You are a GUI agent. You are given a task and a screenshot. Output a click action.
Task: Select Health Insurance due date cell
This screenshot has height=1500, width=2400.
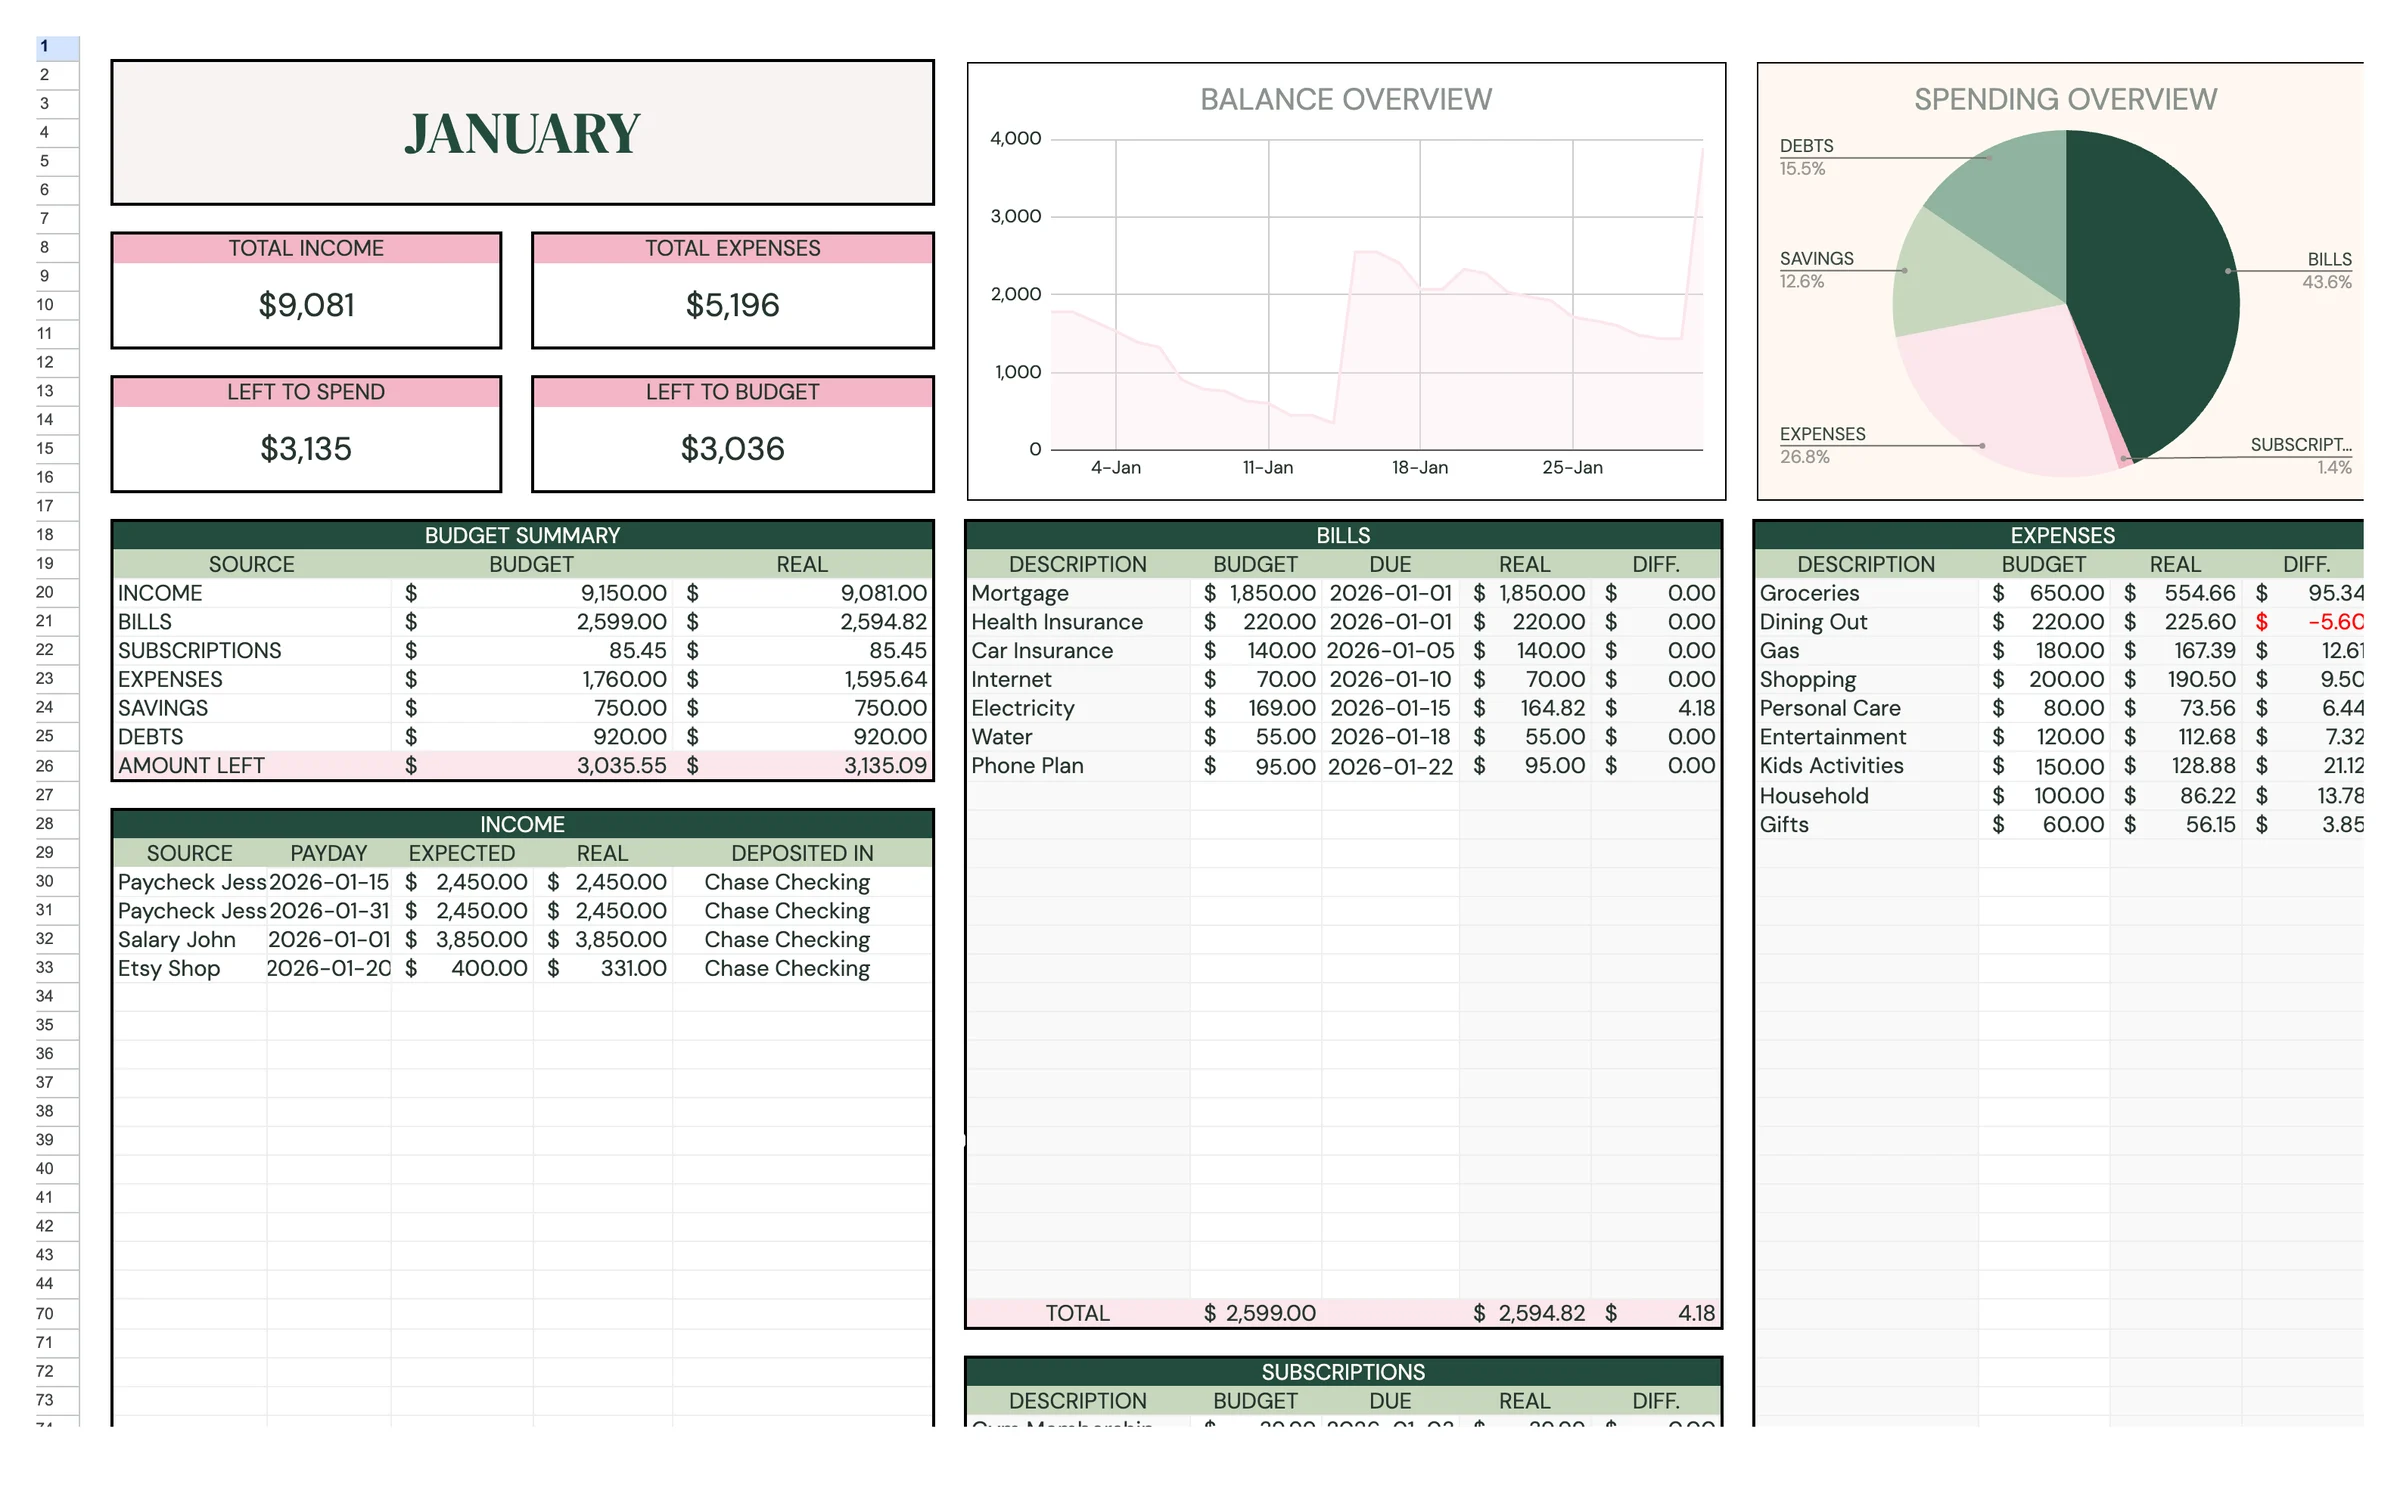coord(1390,622)
